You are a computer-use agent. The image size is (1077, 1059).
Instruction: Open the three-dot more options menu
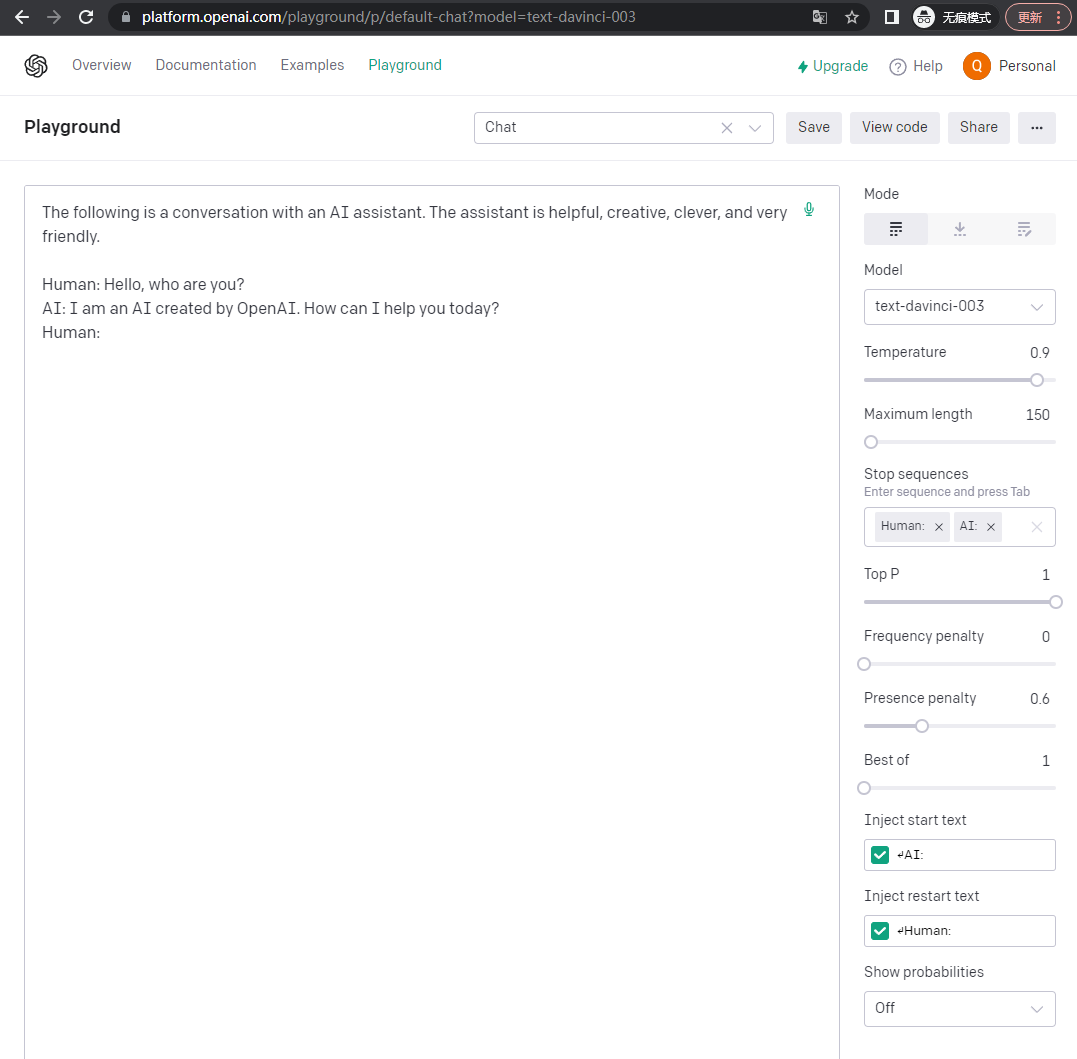pos(1036,128)
